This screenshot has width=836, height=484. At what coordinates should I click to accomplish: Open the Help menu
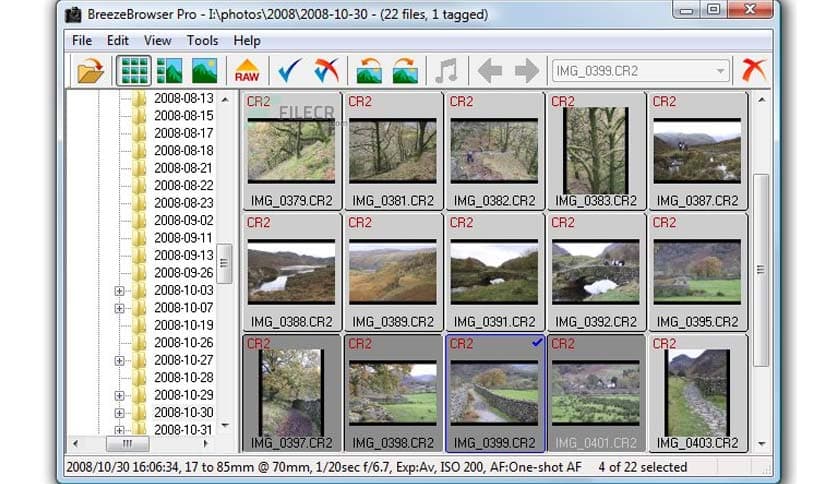(x=247, y=41)
